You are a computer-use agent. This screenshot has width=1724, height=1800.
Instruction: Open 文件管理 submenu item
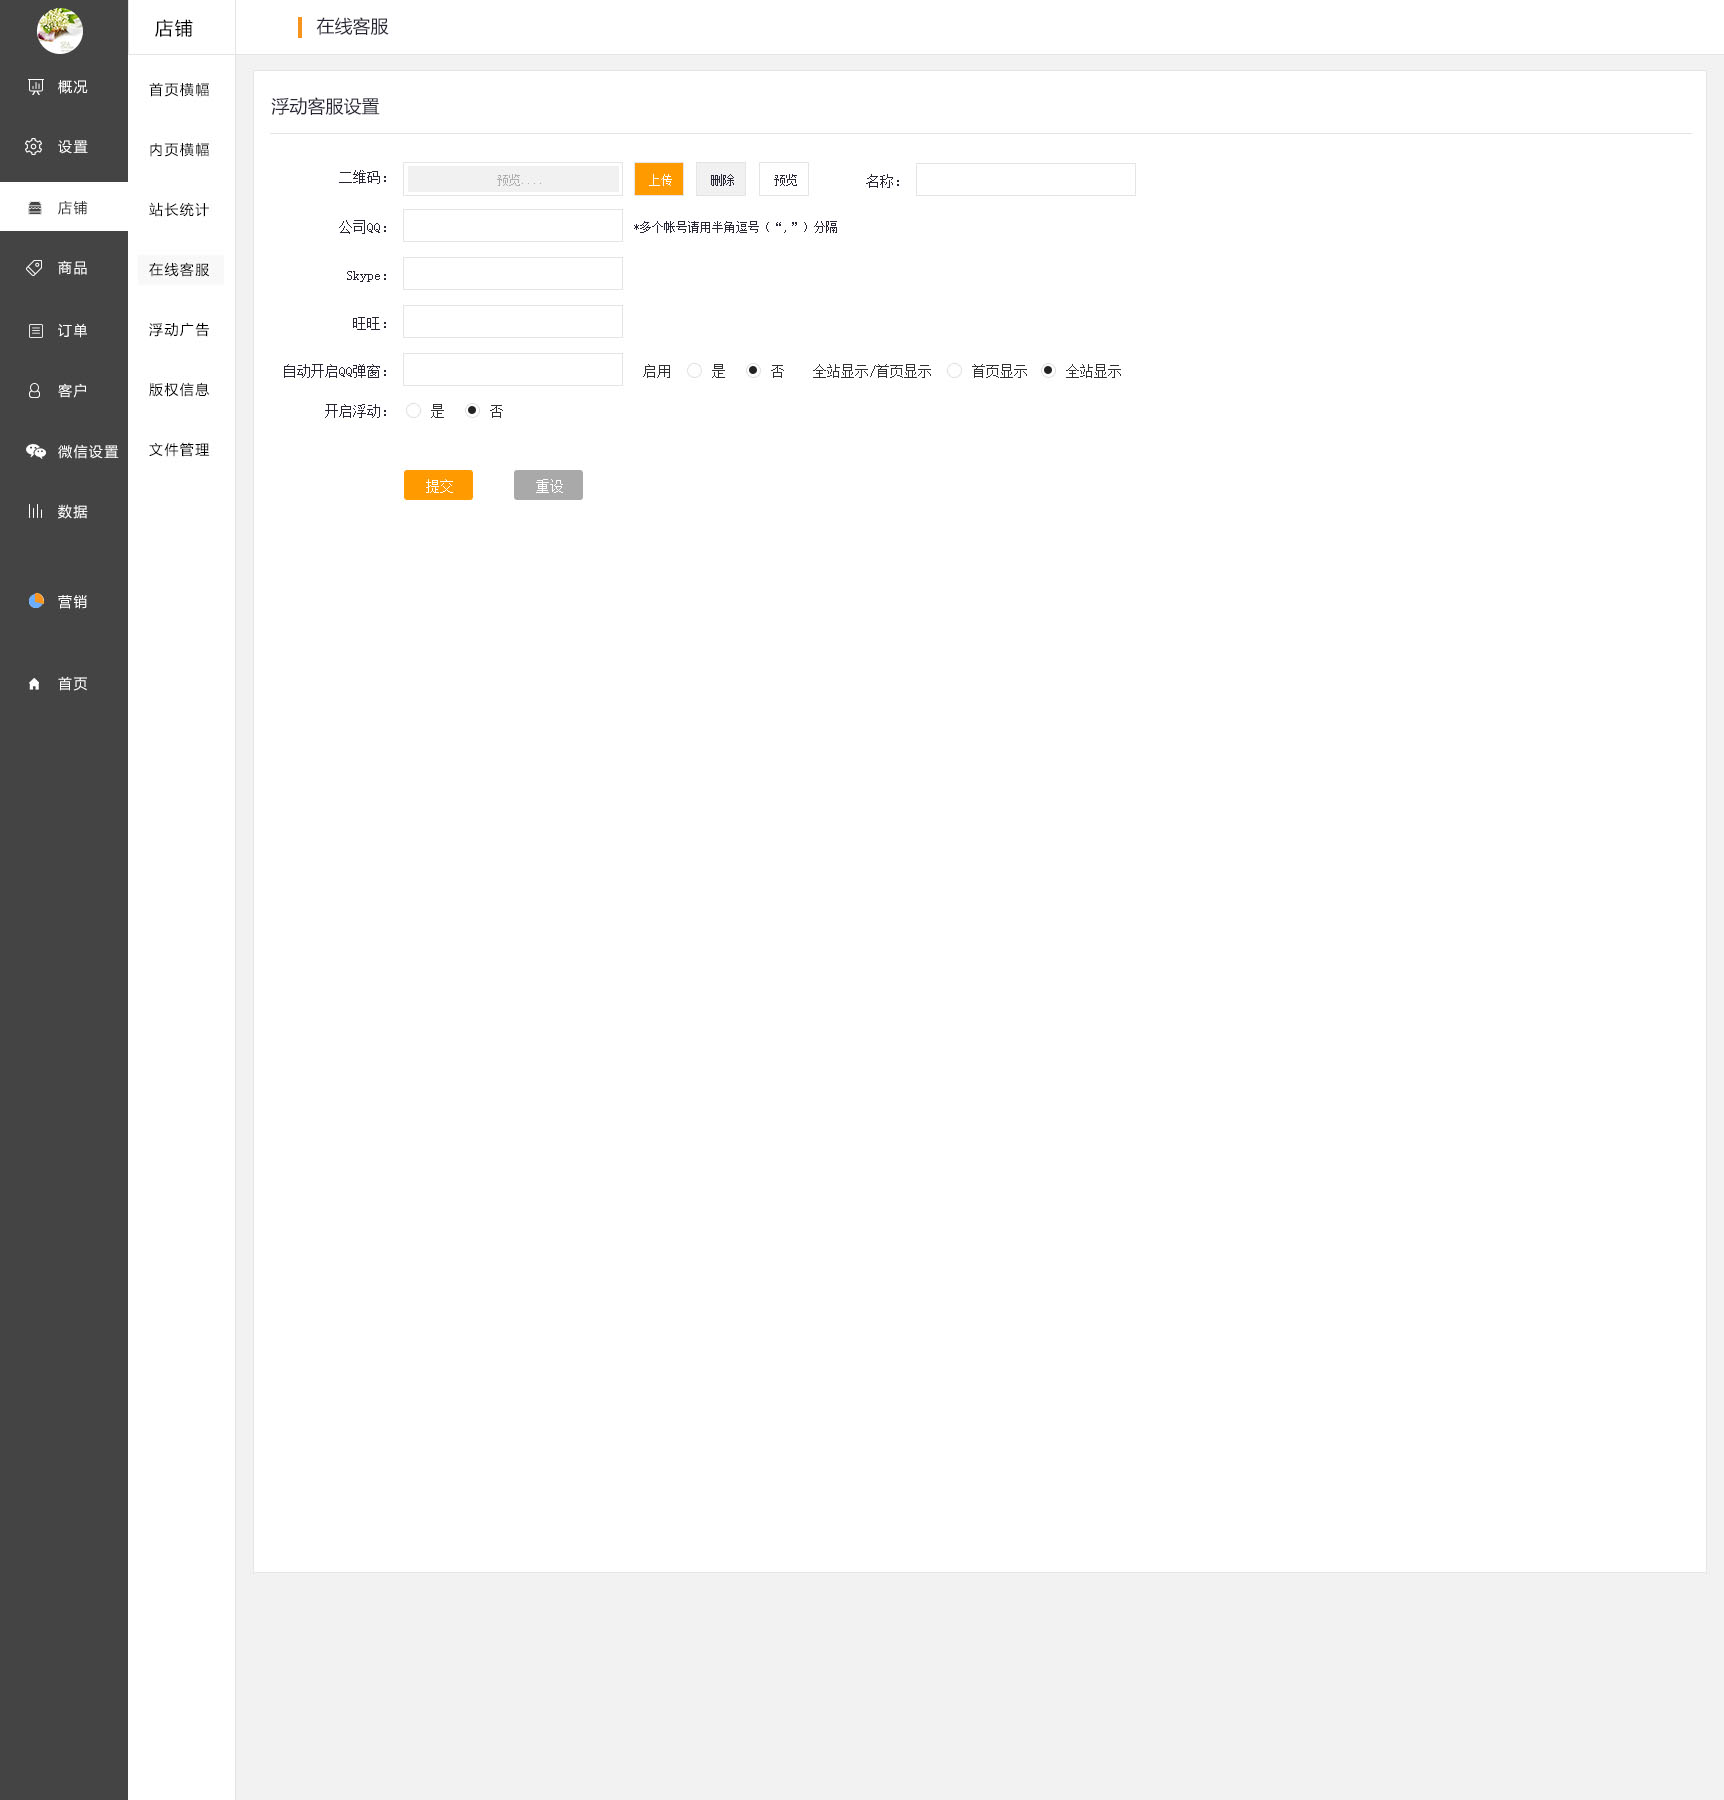click(x=179, y=450)
